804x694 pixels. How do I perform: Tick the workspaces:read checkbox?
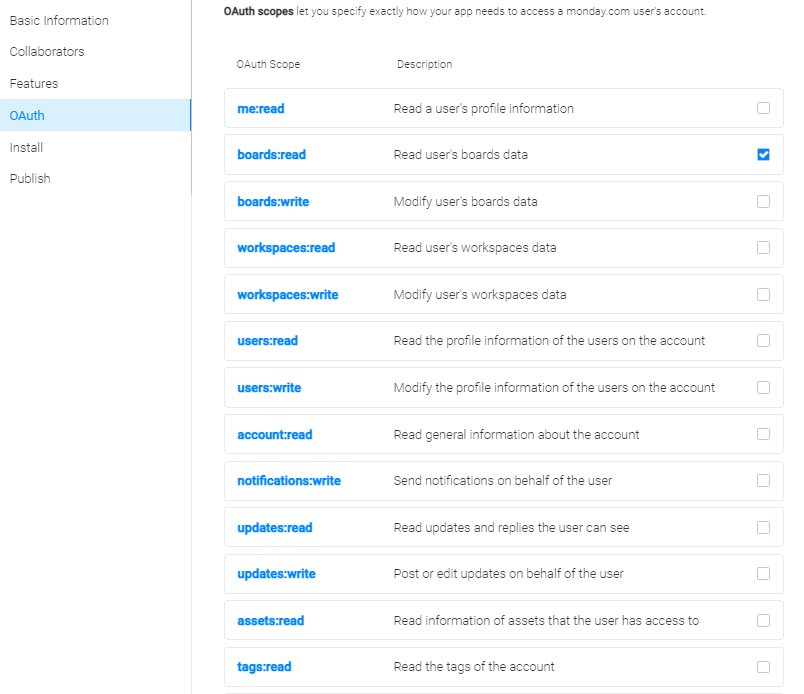tap(763, 247)
